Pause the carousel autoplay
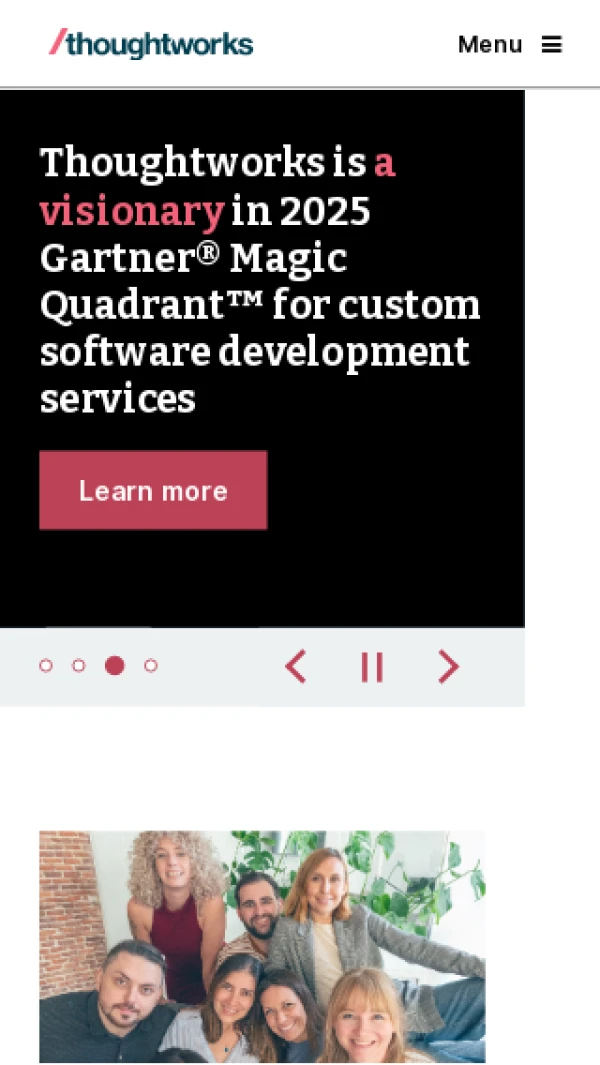Screen dimensions: 600x1065 [372, 667]
